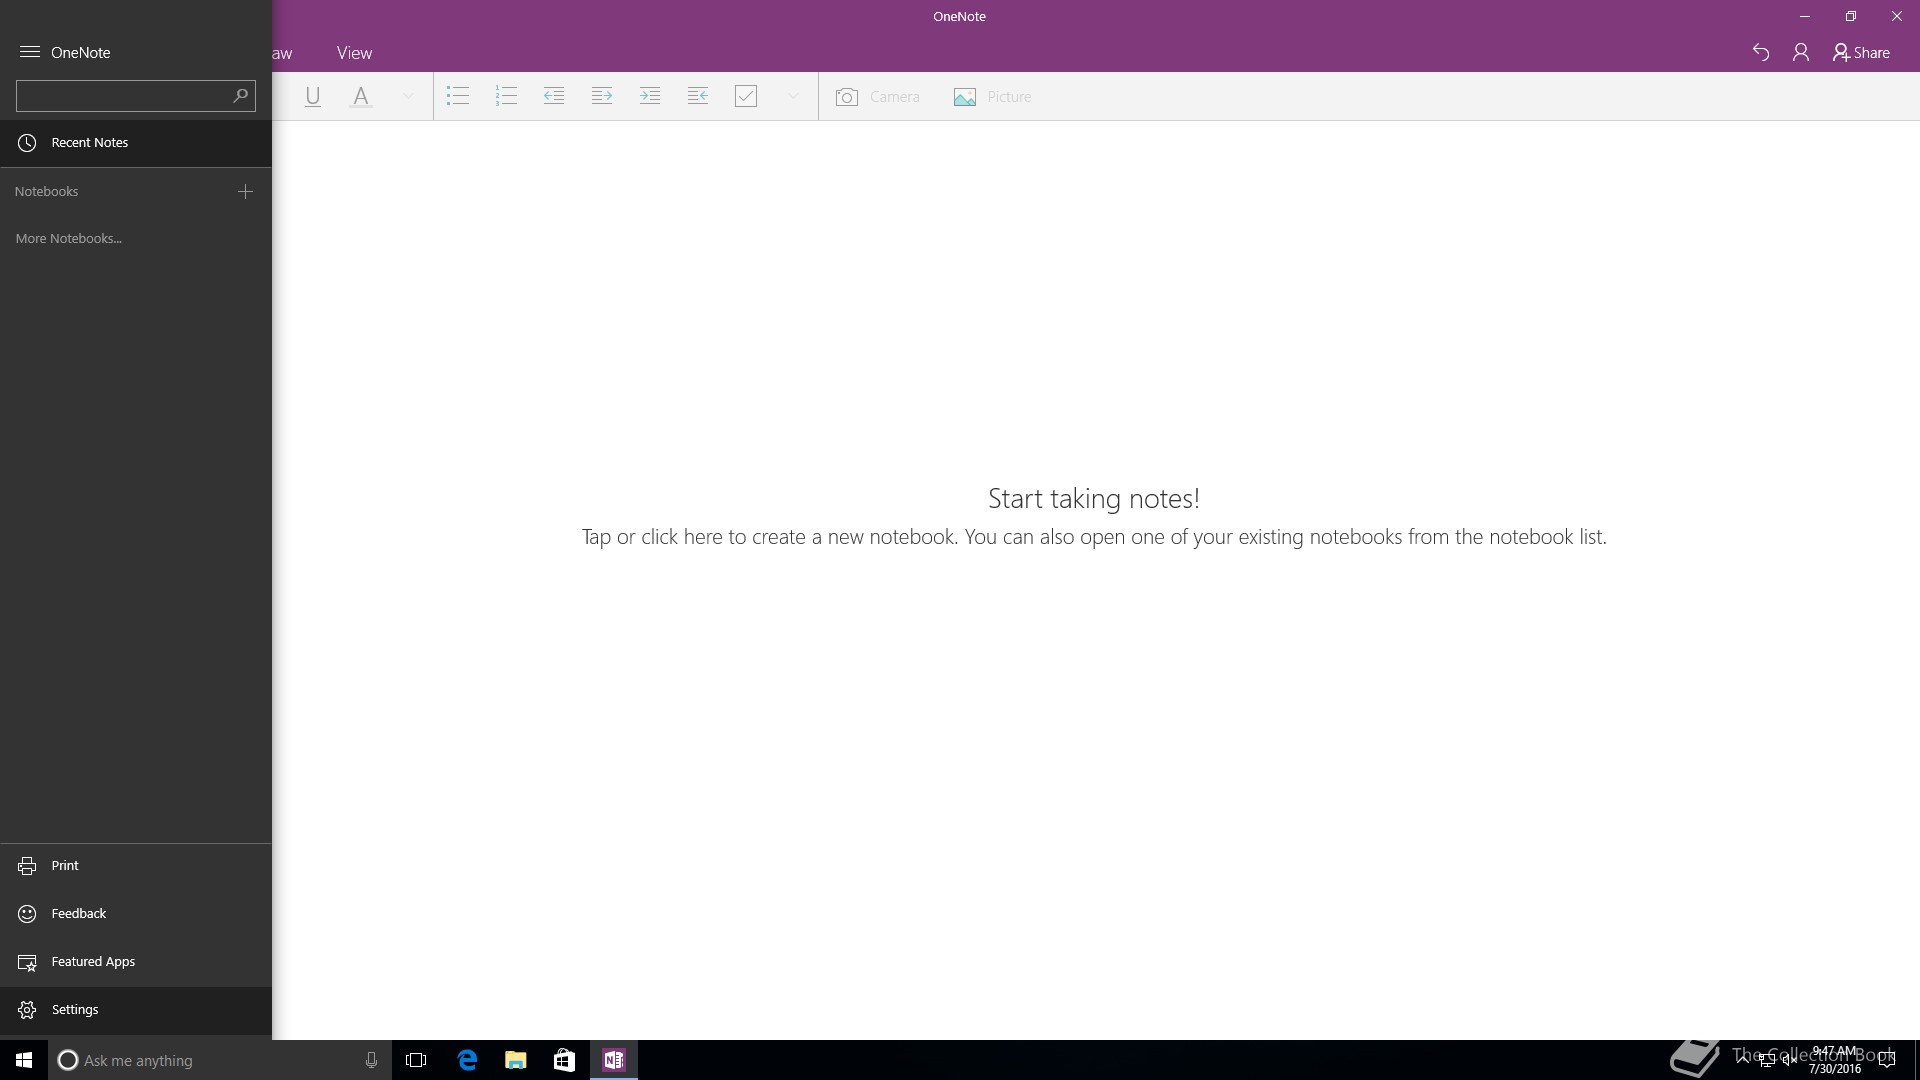This screenshot has width=1920, height=1080.
Task: Focus the notes search field
Action: 136,96
